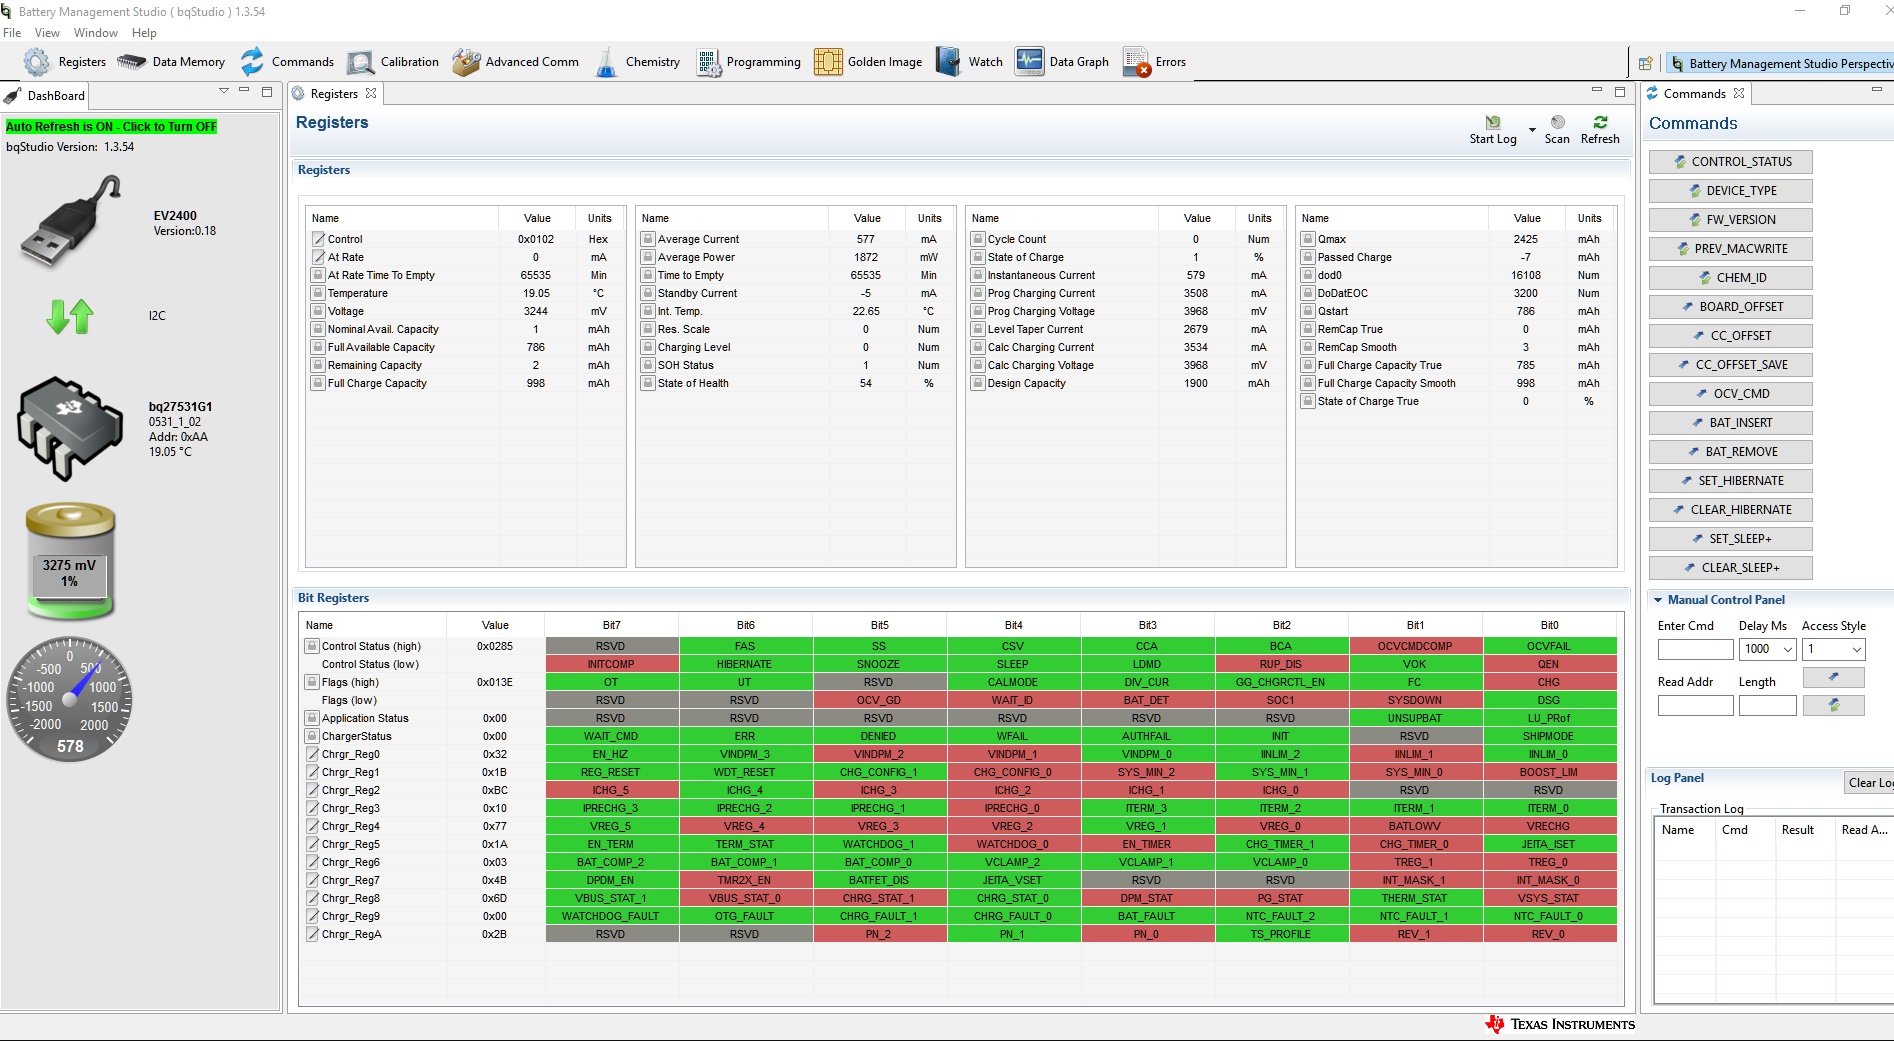The height and width of the screenshot is (1041, 1894).
Task: Select the Battery Management Studio Perspective button
Action: pos(1782,63)
